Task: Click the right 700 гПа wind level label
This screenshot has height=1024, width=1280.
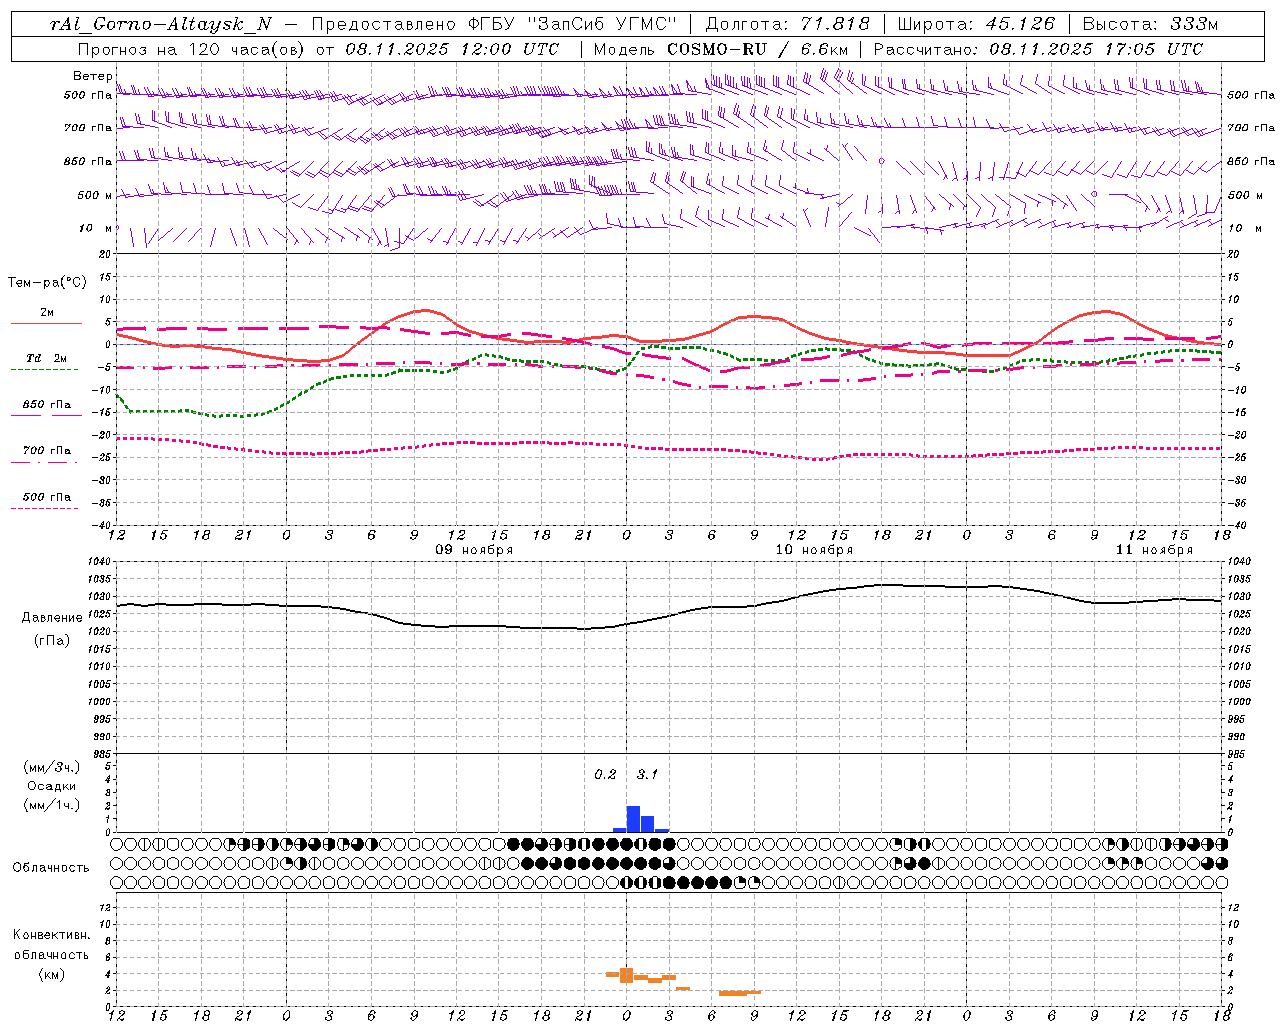Action: (x=1251, y=128)
